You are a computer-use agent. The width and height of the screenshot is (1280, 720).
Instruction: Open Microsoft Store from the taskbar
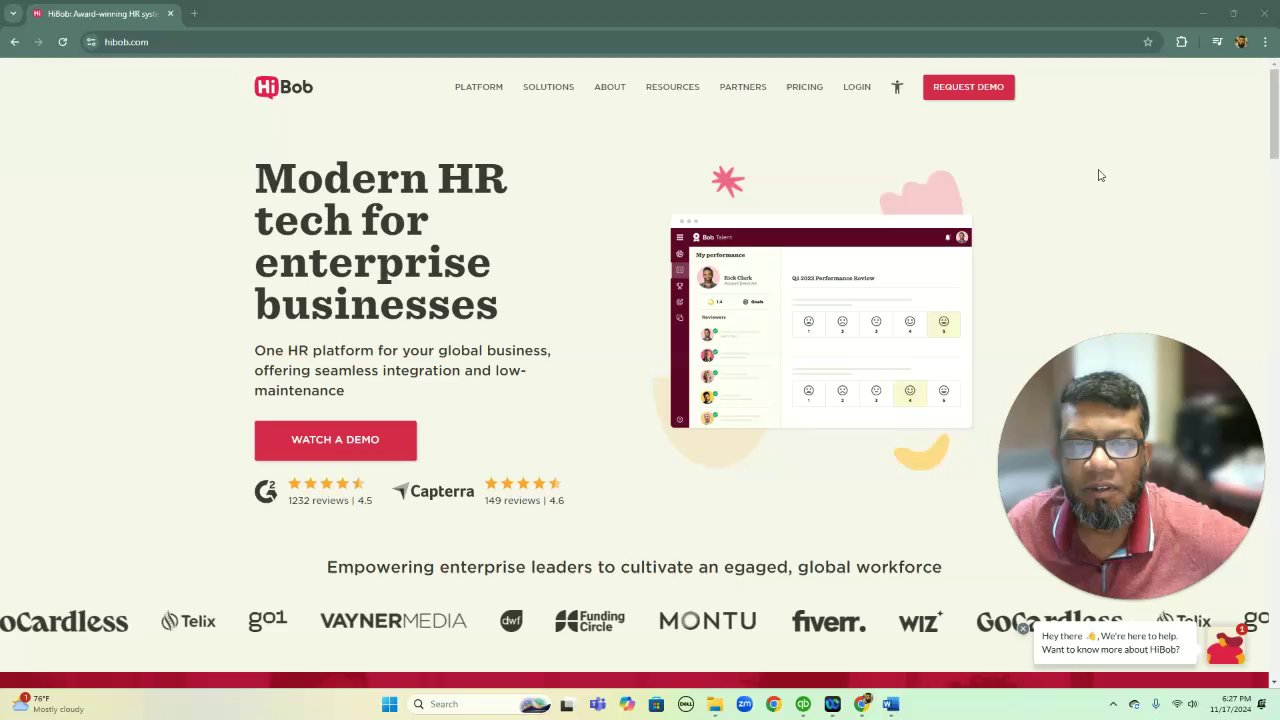(x=656, y=704)
